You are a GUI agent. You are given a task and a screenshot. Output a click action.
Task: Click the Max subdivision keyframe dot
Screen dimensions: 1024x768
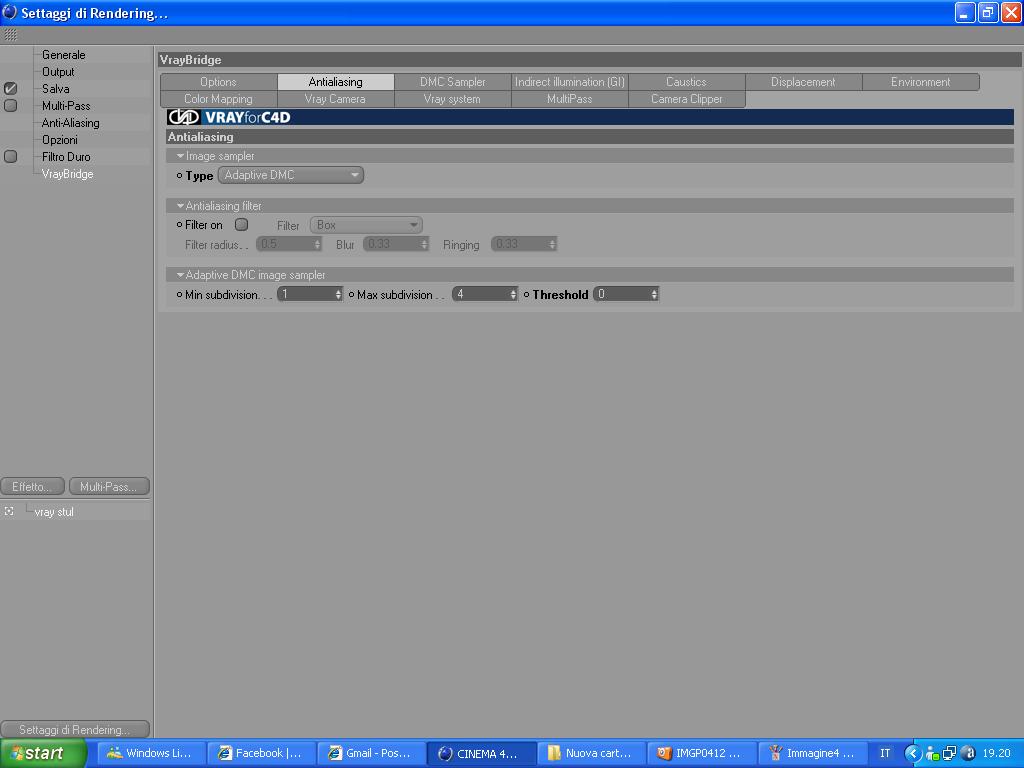pyautogui.click(x=351, y=295)
